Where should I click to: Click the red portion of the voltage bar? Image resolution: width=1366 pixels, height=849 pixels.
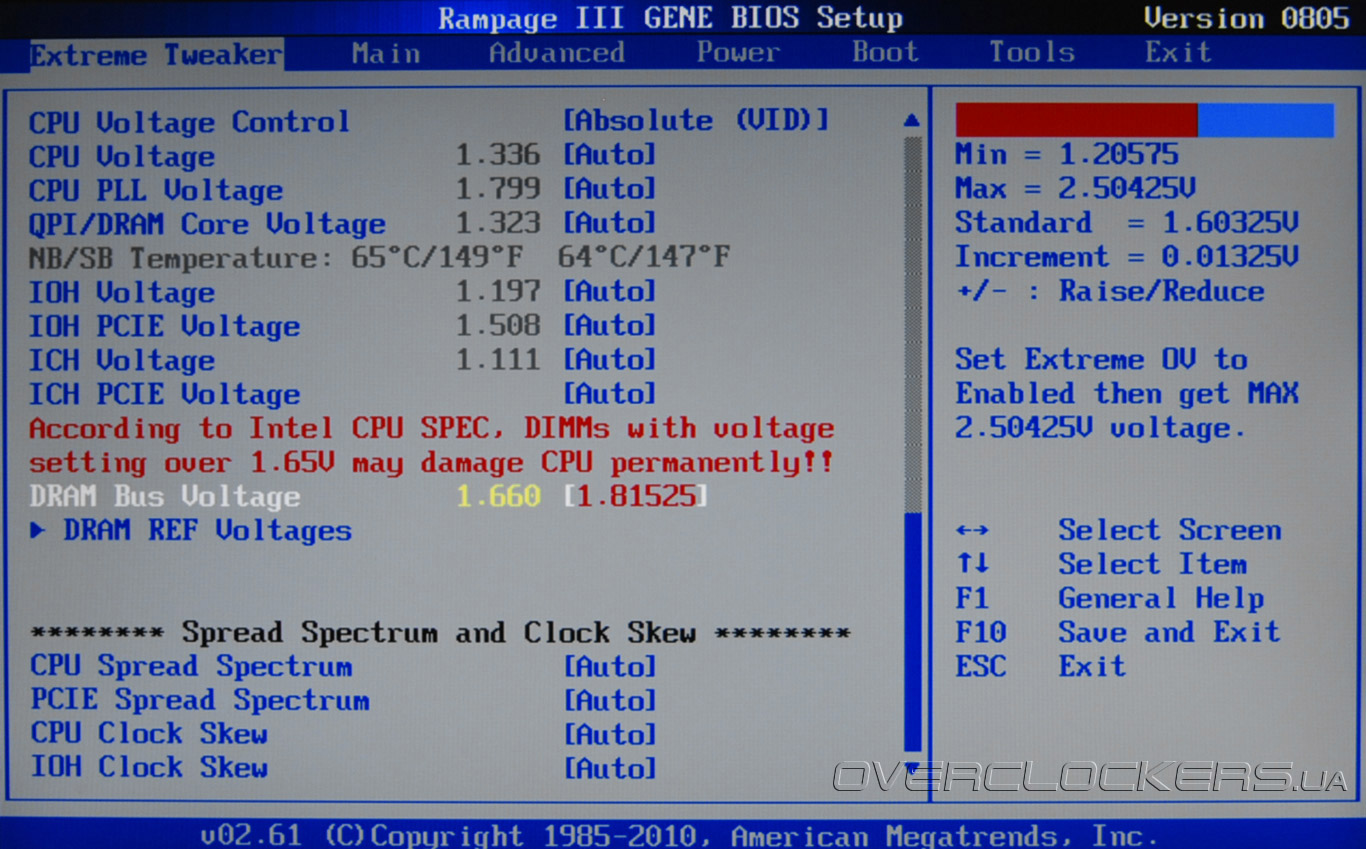click(x=1076, y=120)
